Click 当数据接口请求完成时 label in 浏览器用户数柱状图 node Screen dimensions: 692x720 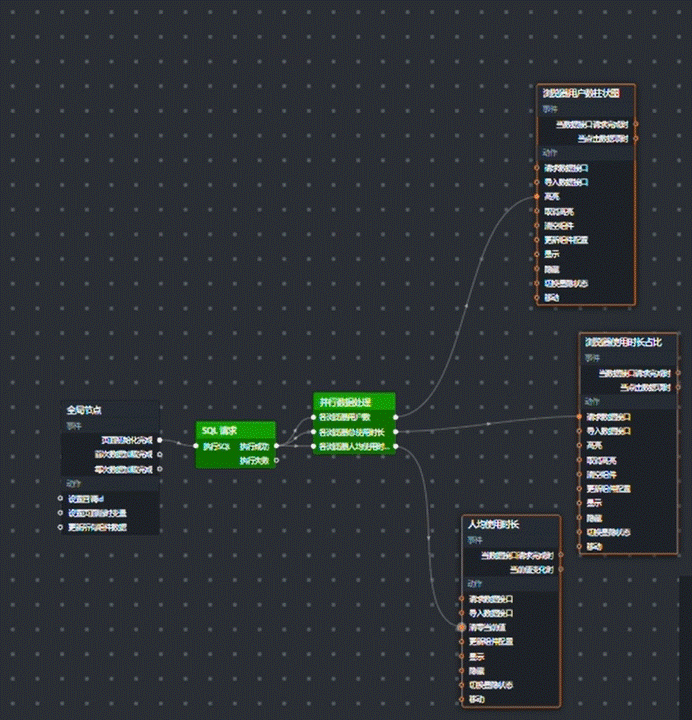(x=592, y=124)
